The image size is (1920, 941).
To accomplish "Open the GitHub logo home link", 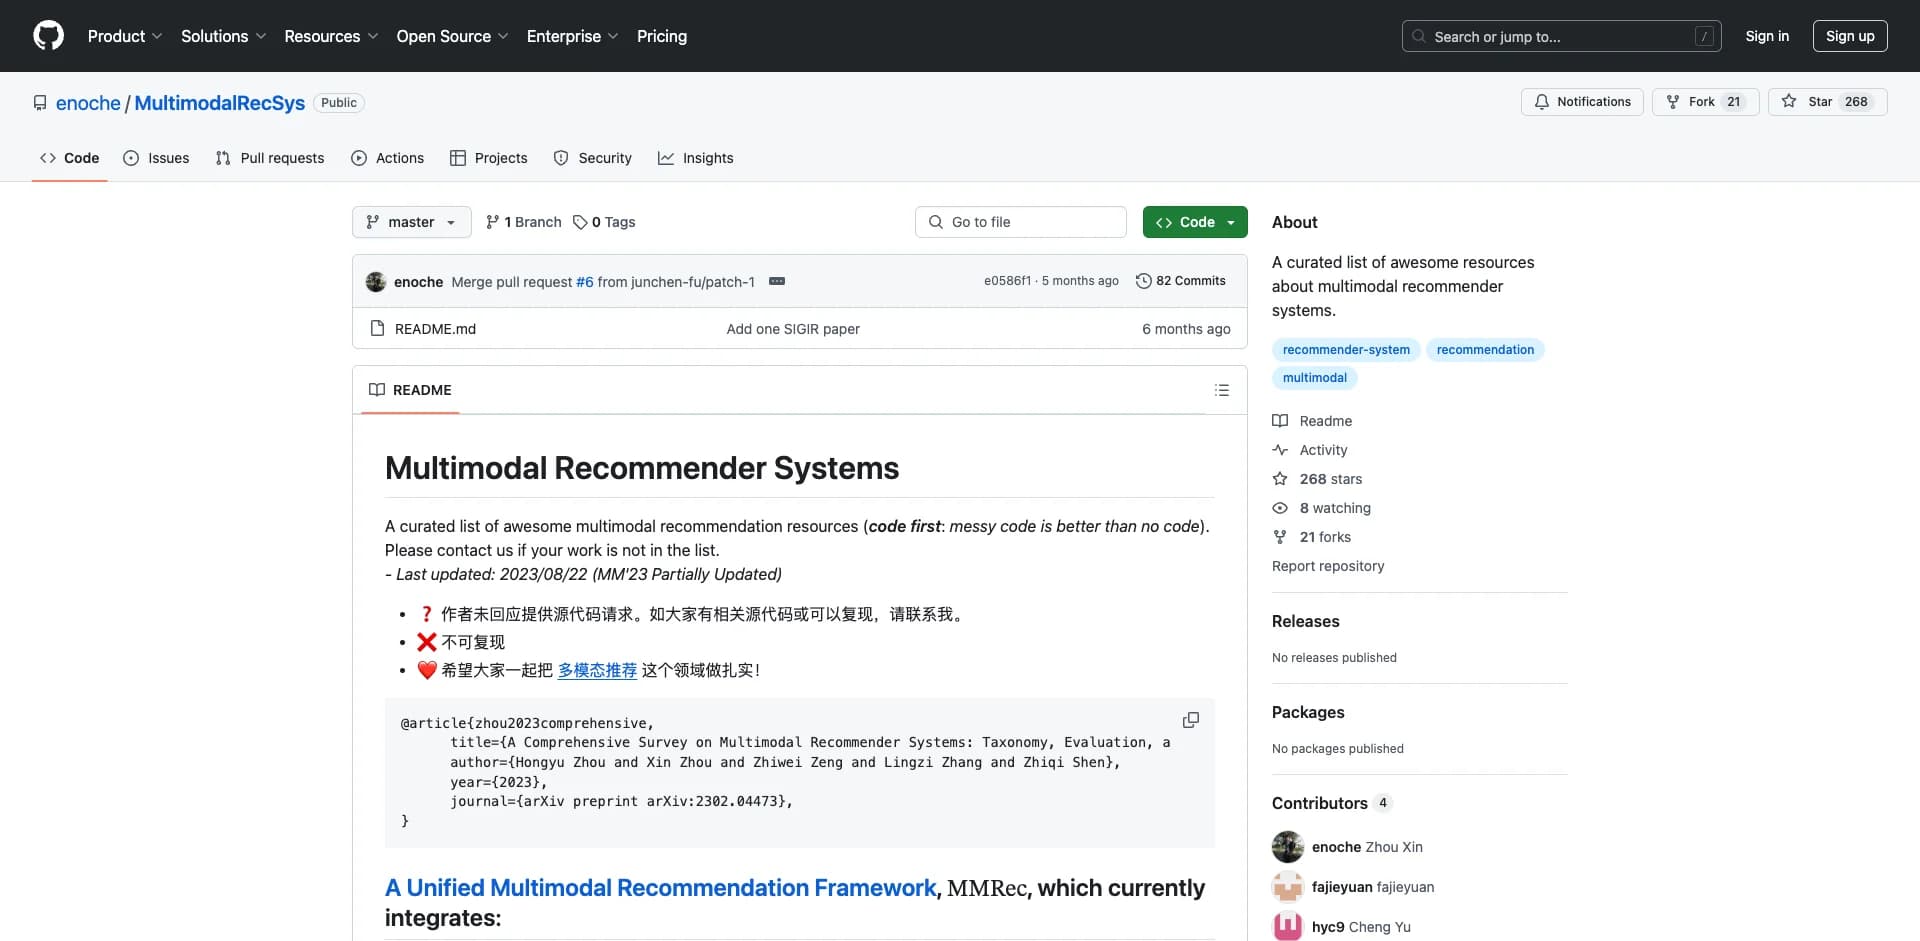I will click(x=48, y=36).
